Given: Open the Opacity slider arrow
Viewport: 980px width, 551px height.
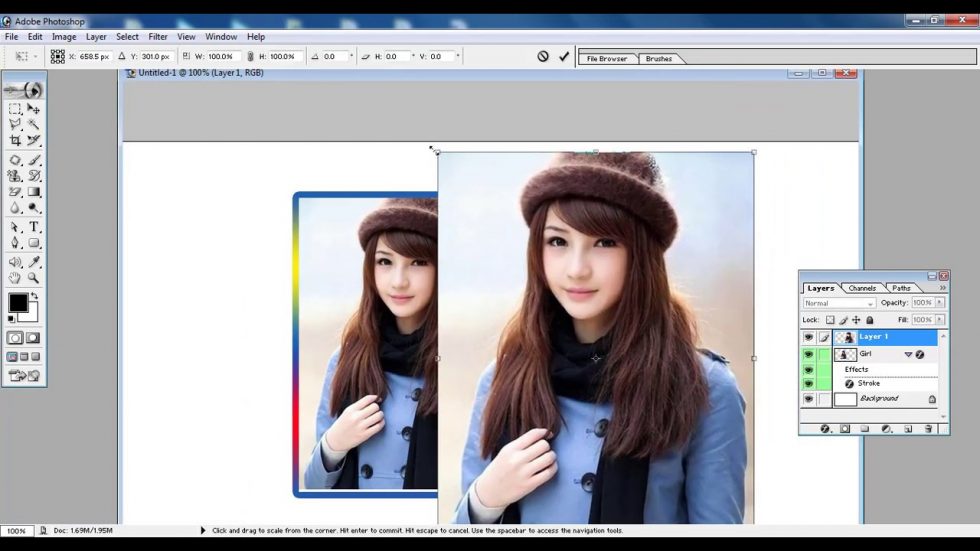Looking at the screenshot, I should 939,302.
